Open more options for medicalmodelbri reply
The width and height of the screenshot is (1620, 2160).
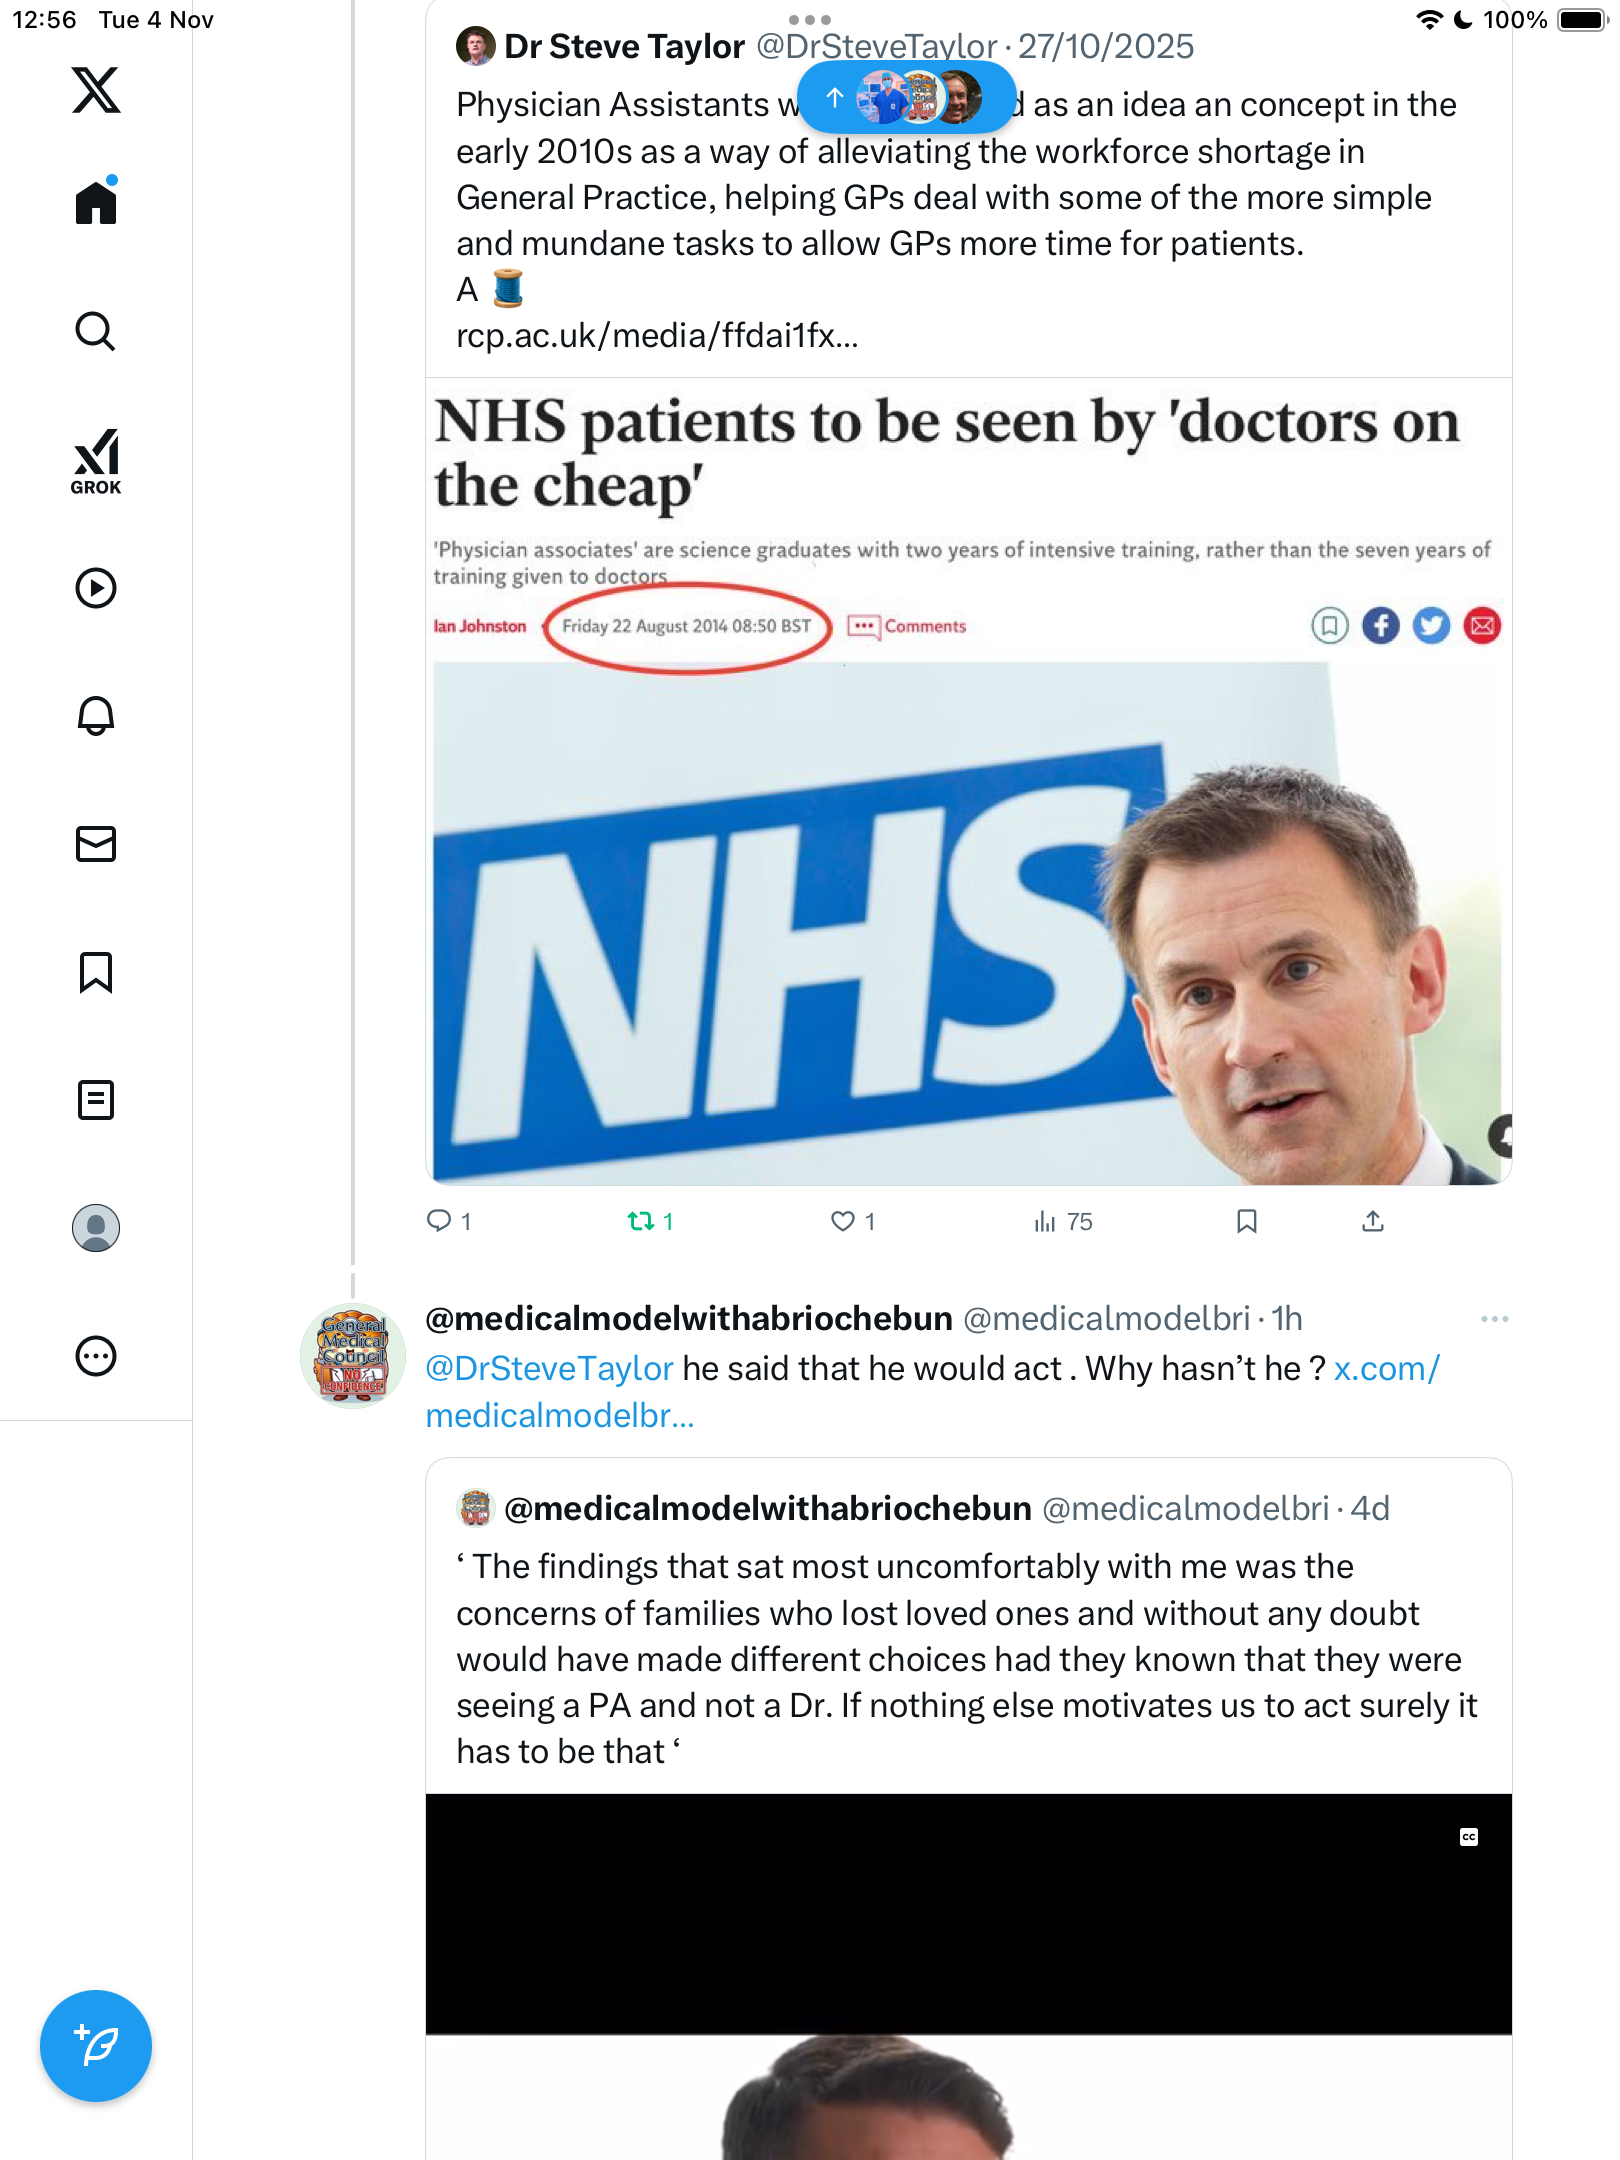pyautogui.click(x=1494, y=1319)
